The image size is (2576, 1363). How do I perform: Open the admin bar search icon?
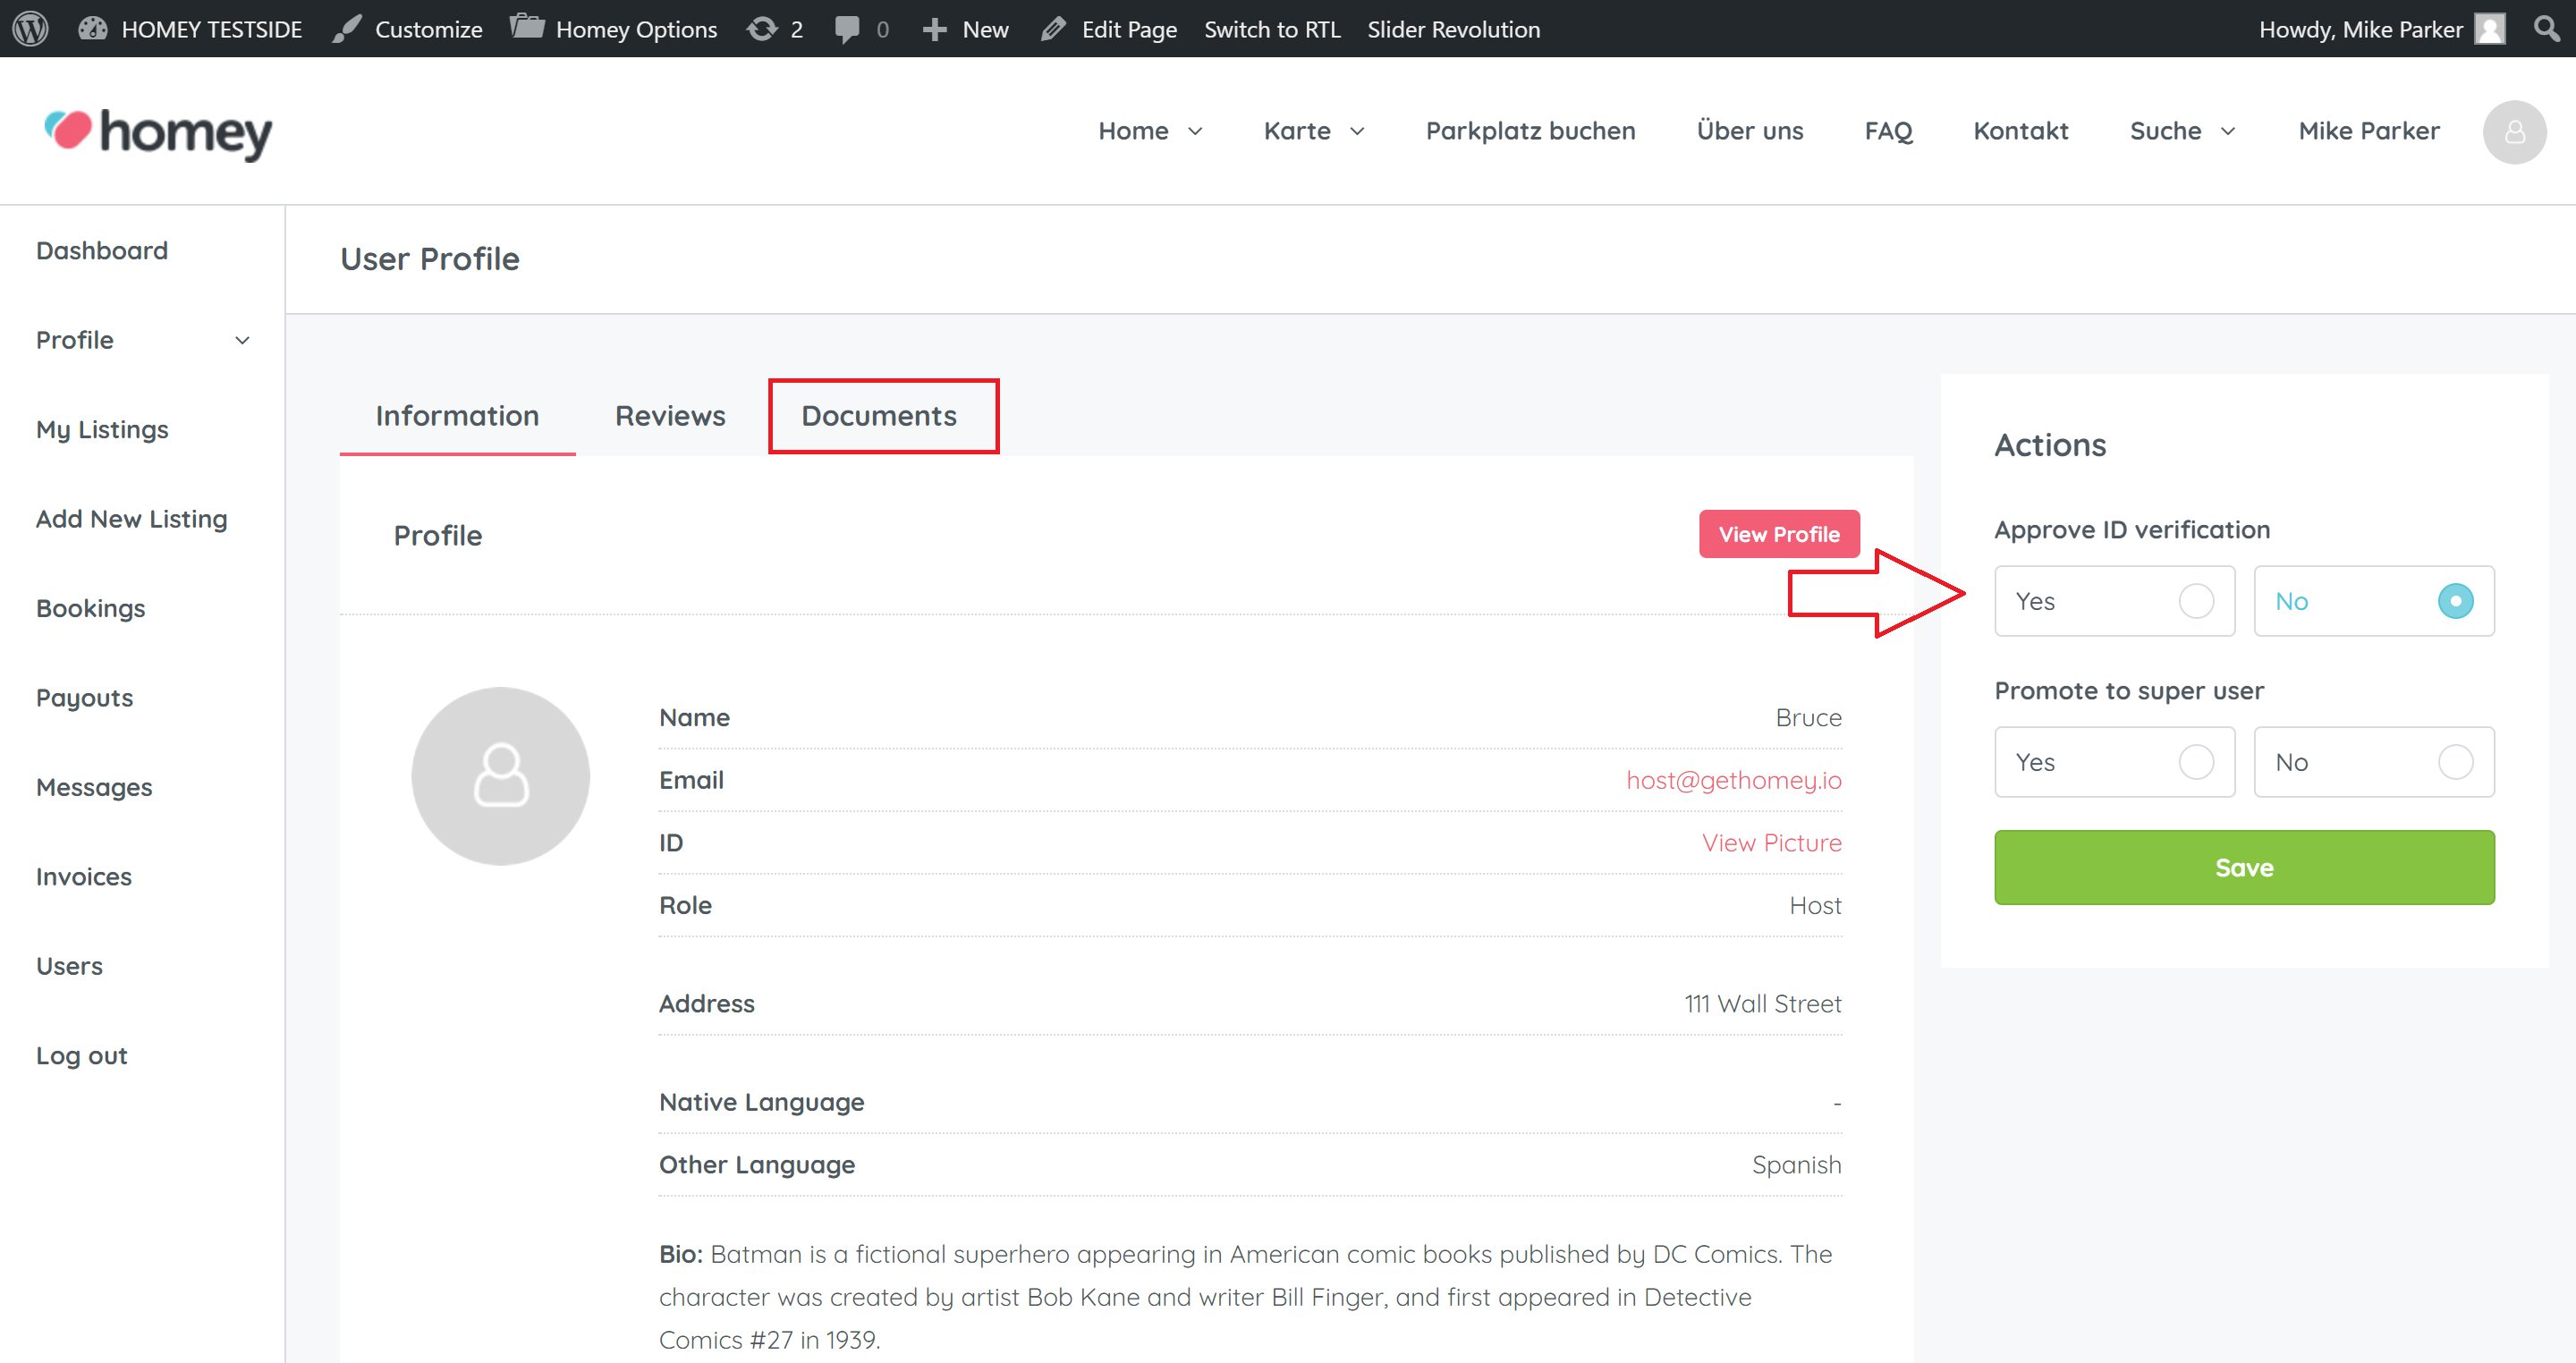[x=2546, y=28]
